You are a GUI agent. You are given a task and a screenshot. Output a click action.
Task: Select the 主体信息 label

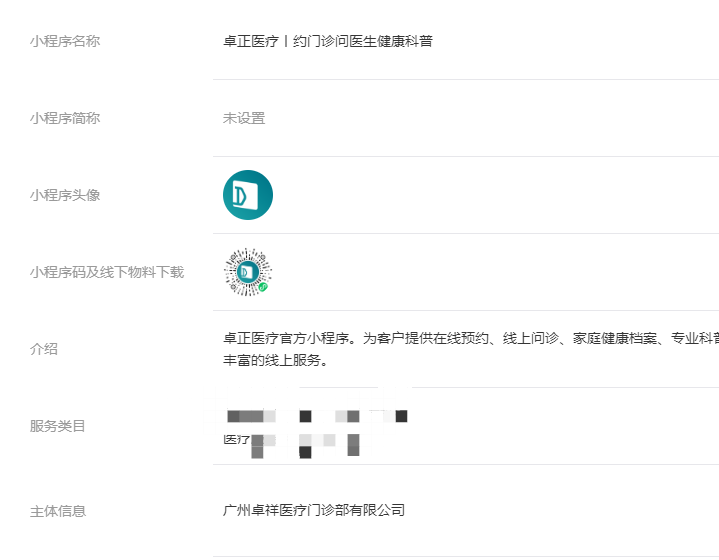tap(58, 511)
